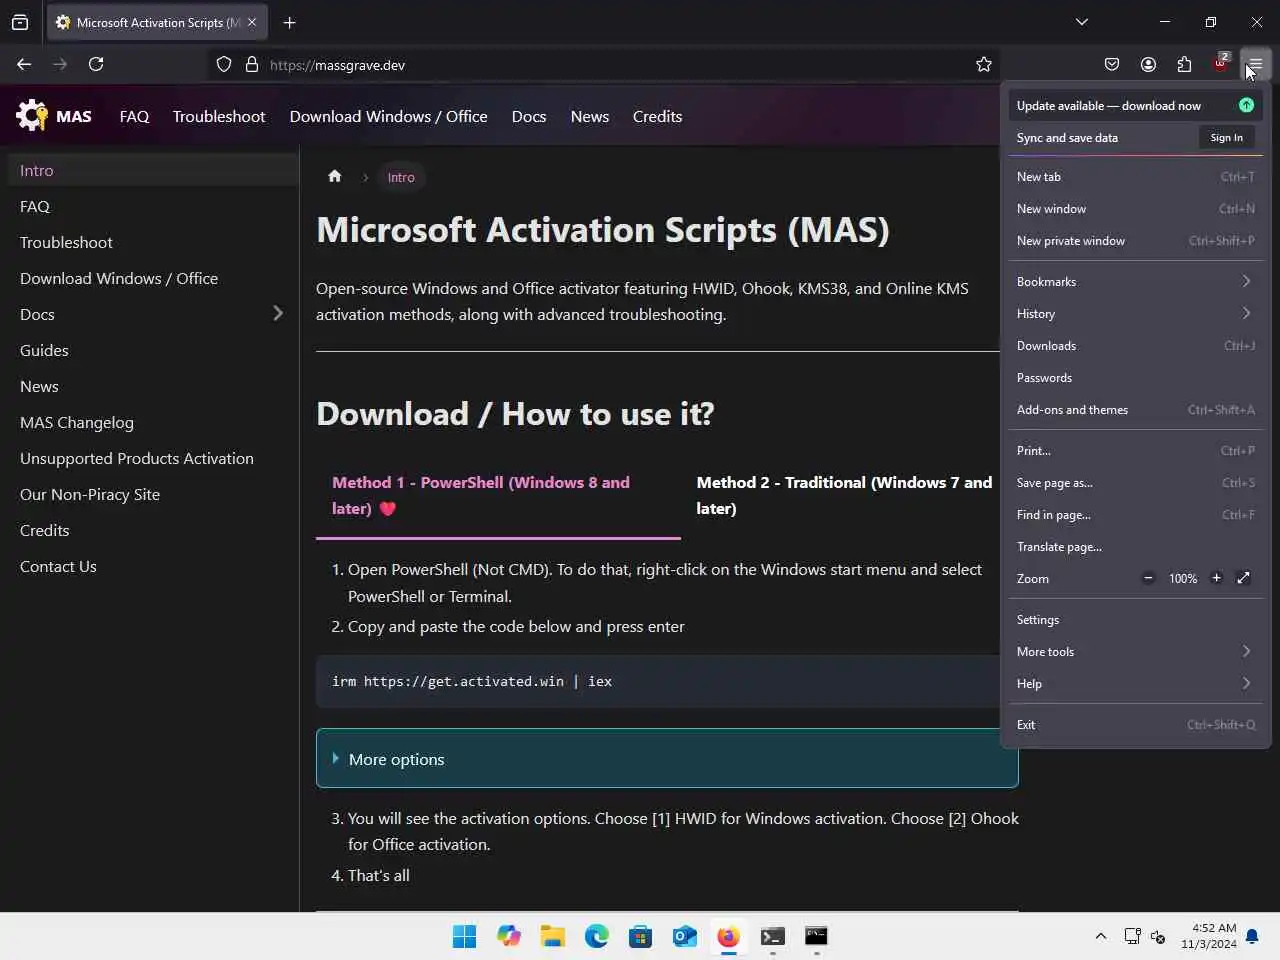Open Credits in top navigation bar

point(657,116)
